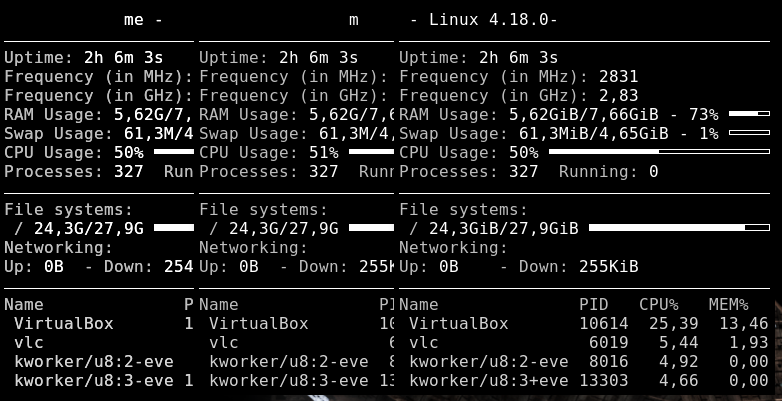
Task: Click the download rate 254 in the 'me -' panel
Action: (179, 266)
